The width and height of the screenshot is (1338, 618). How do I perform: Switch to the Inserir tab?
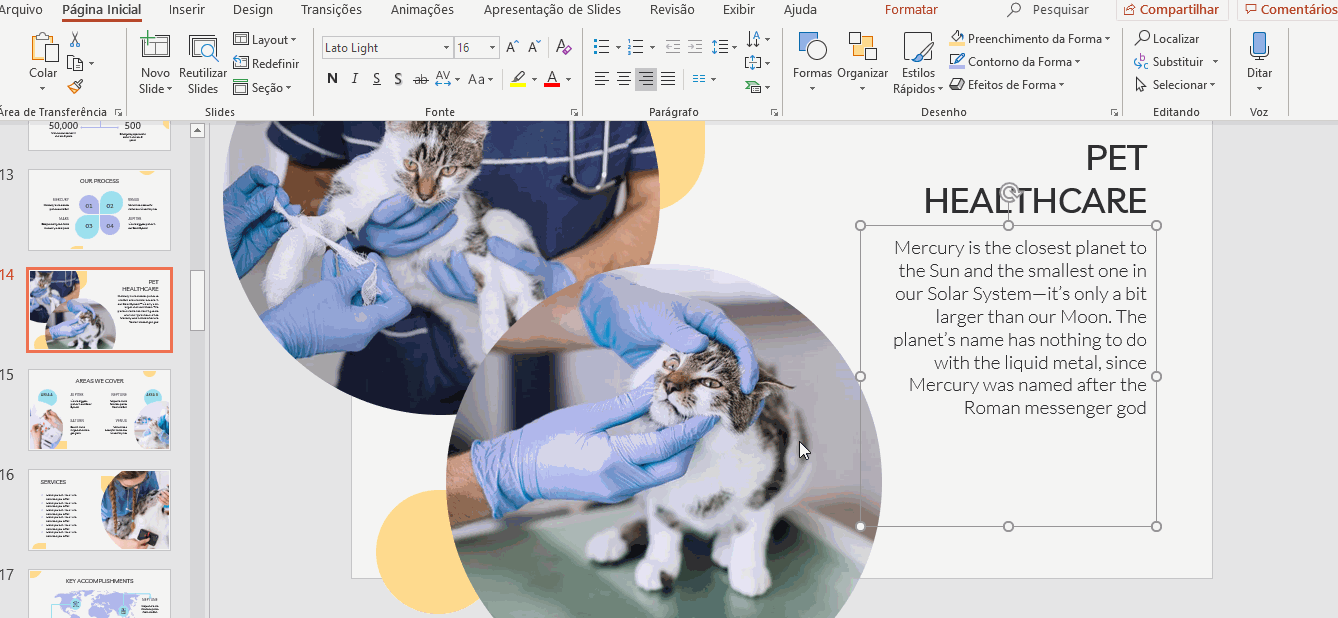coord(187,10)
